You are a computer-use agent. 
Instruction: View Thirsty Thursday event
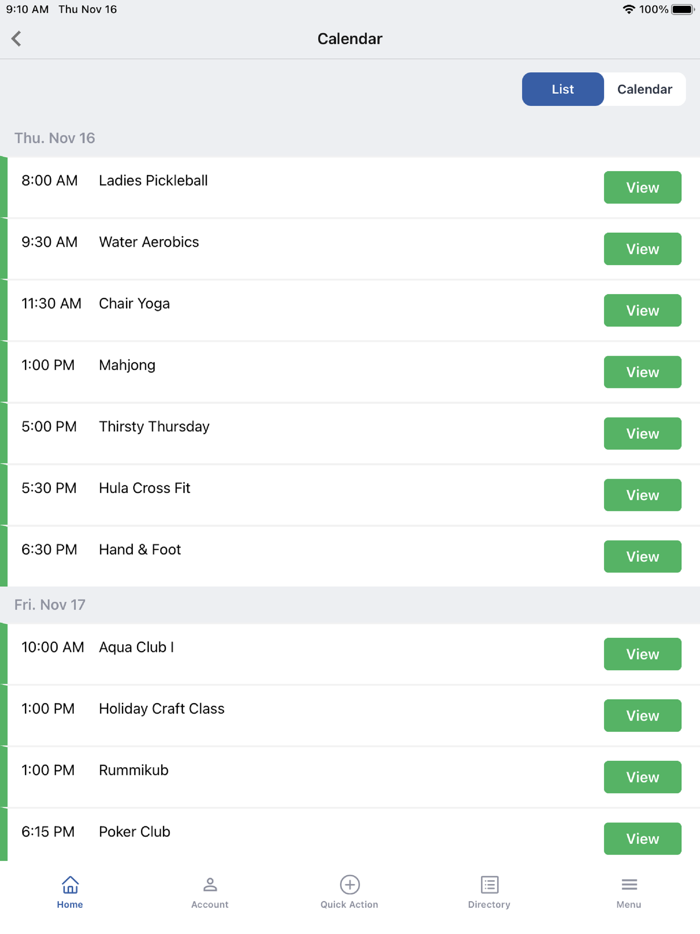tap(642, 434)
